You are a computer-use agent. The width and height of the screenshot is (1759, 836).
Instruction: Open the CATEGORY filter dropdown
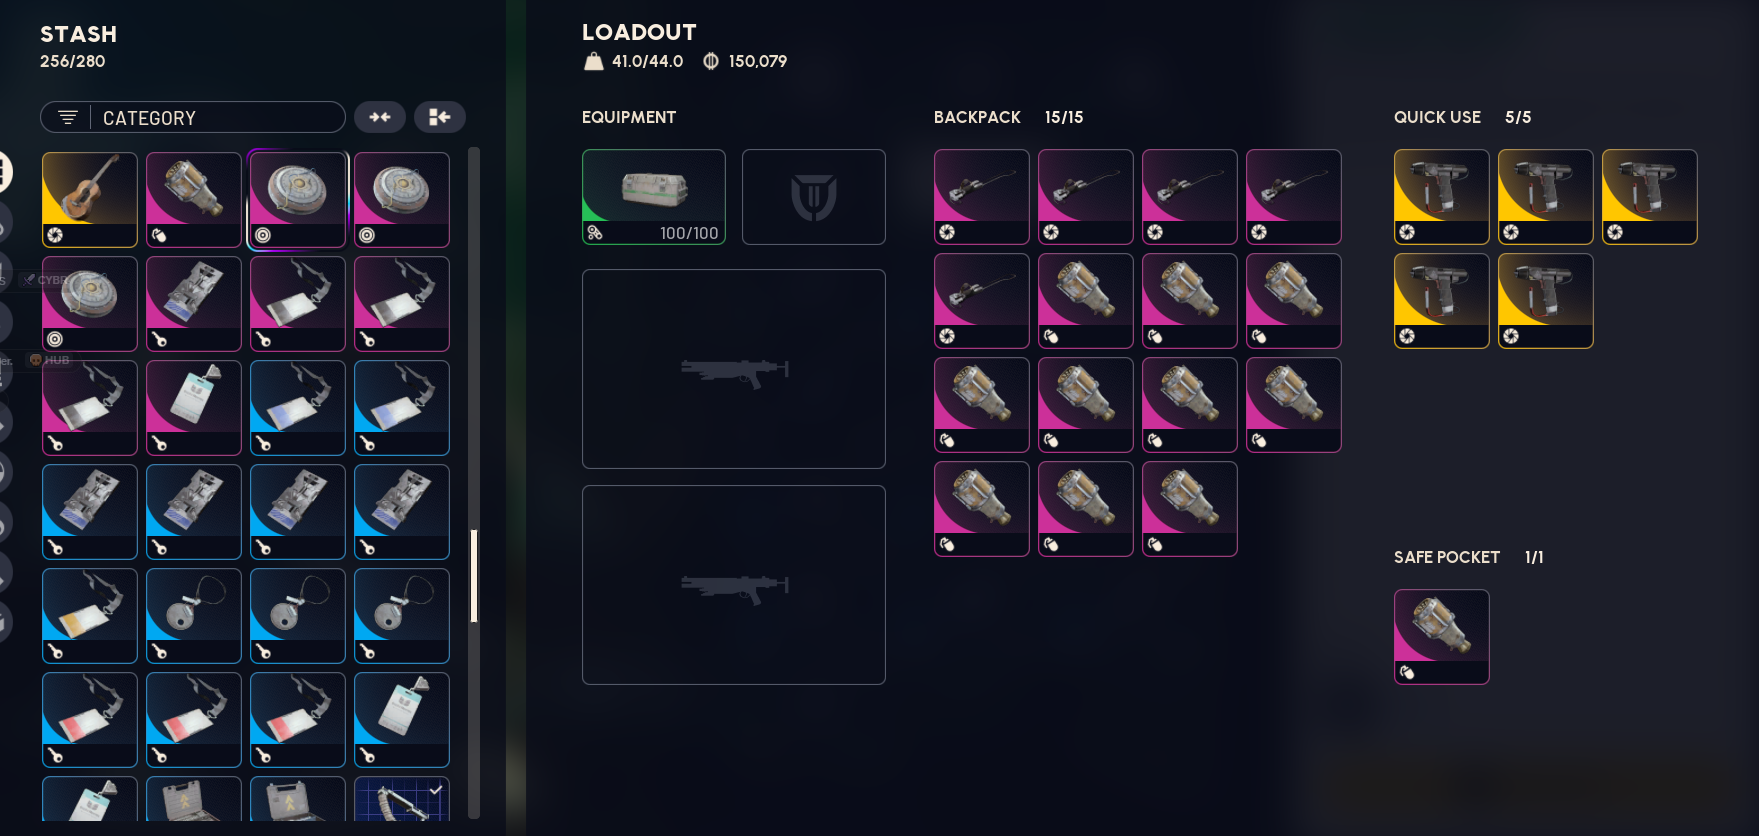point(193,117)
